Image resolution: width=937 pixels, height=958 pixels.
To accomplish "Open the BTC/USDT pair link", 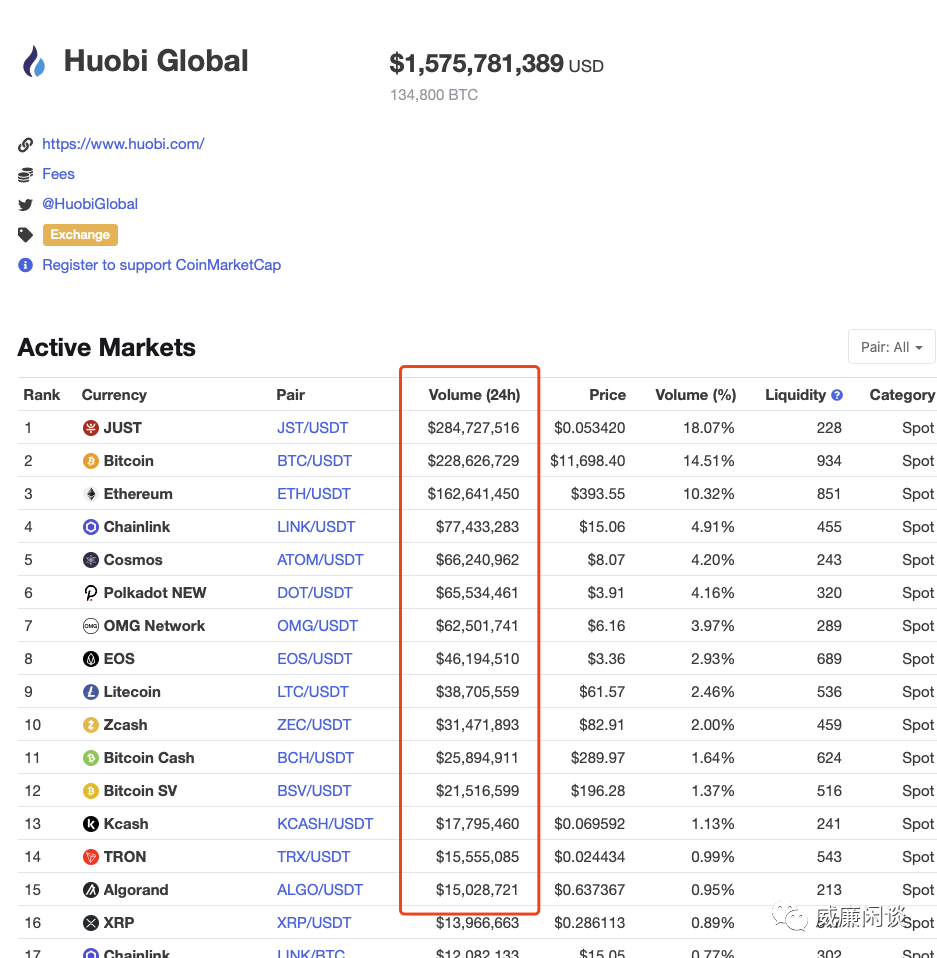I will (314, 461).
